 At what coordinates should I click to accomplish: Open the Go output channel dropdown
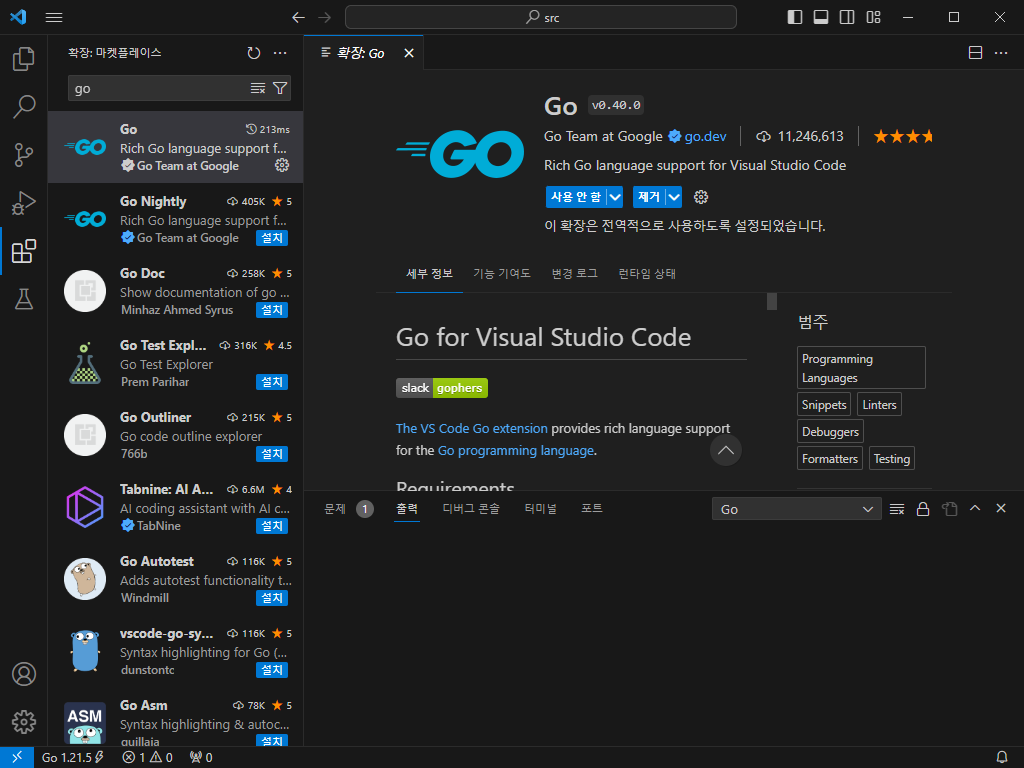click(796, 509)
